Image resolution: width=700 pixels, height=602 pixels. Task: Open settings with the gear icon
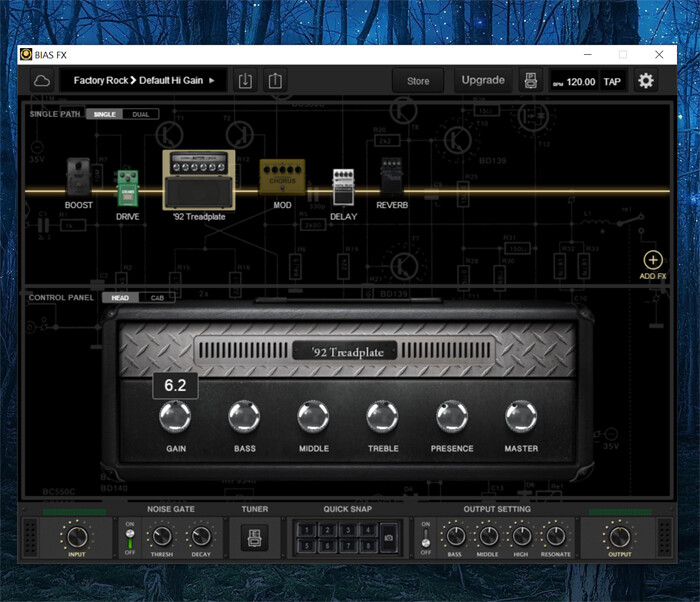(646, 81)
